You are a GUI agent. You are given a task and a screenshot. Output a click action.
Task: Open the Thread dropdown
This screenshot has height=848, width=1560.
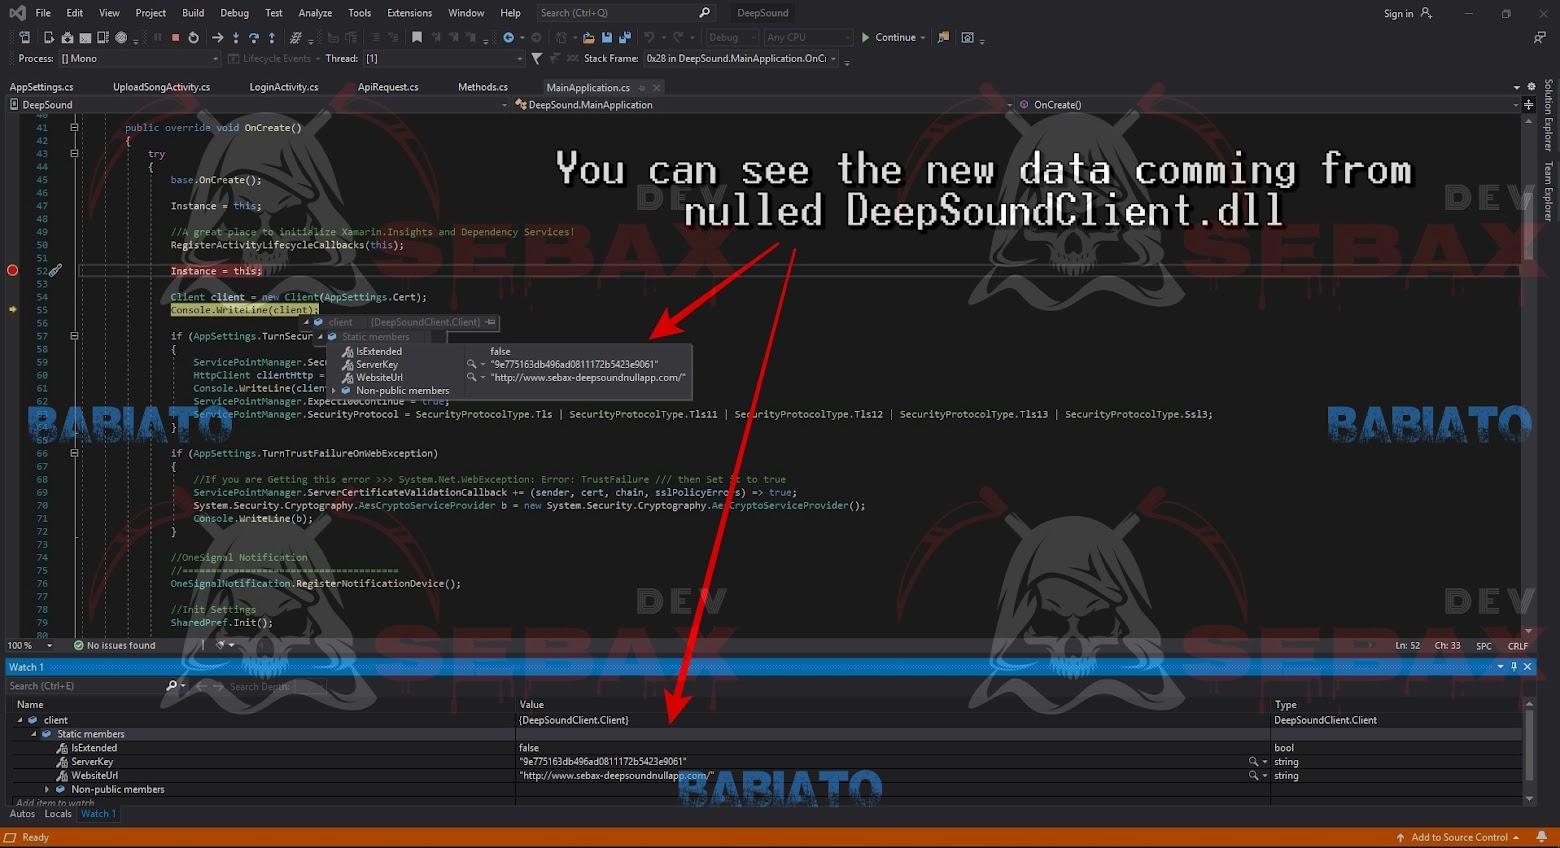[443, 59]
